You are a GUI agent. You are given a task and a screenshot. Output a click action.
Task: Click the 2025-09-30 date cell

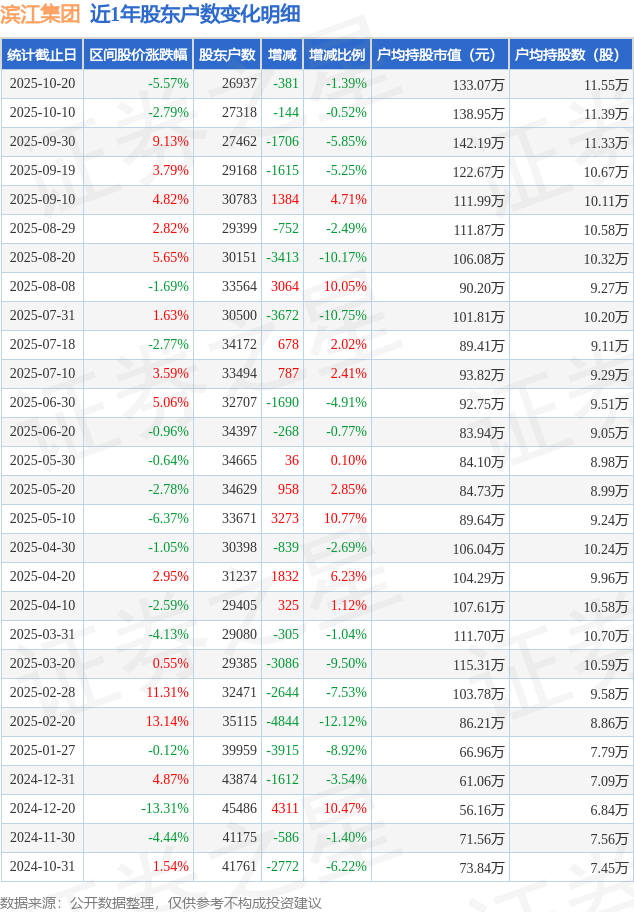[42, 142]
